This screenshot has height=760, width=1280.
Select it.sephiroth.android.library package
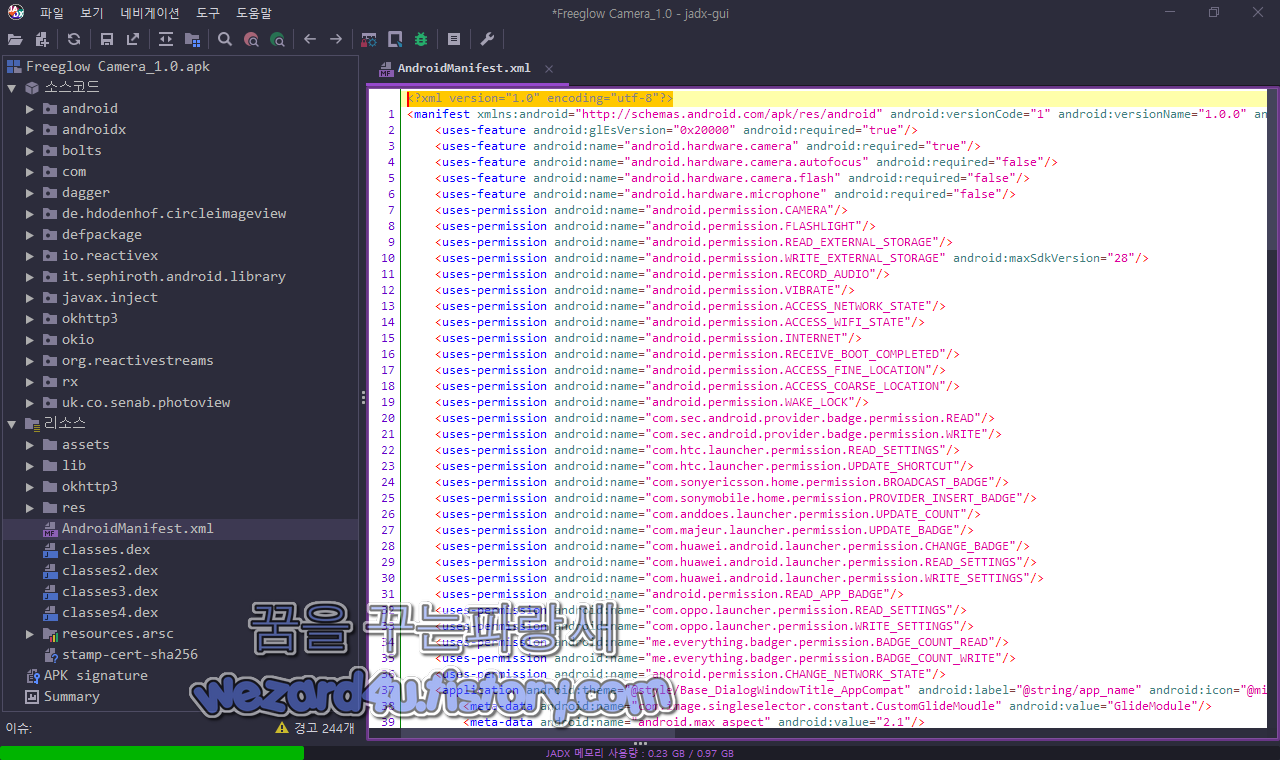point(164,276)
